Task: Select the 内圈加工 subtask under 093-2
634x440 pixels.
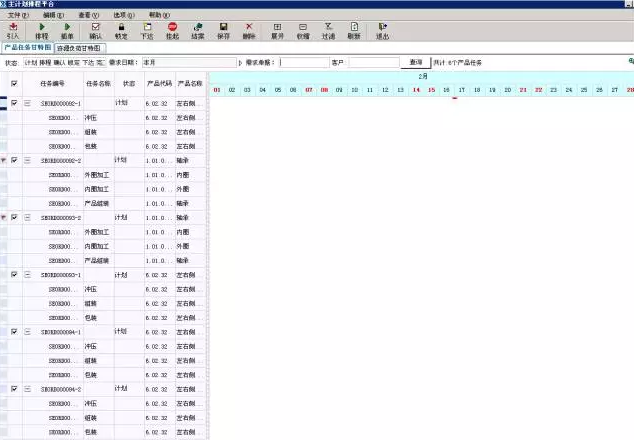Action: tap(97, 246)
